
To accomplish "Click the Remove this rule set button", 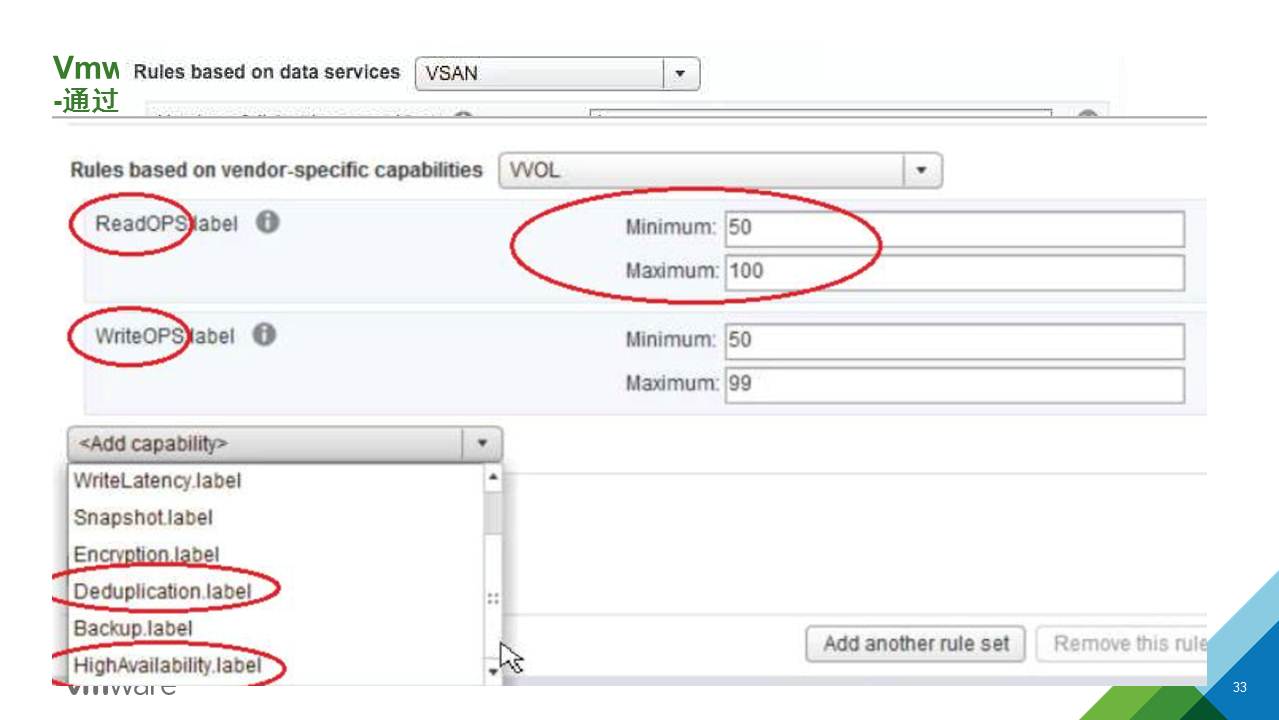I will pyautogui.click(x=1122, y=644).
